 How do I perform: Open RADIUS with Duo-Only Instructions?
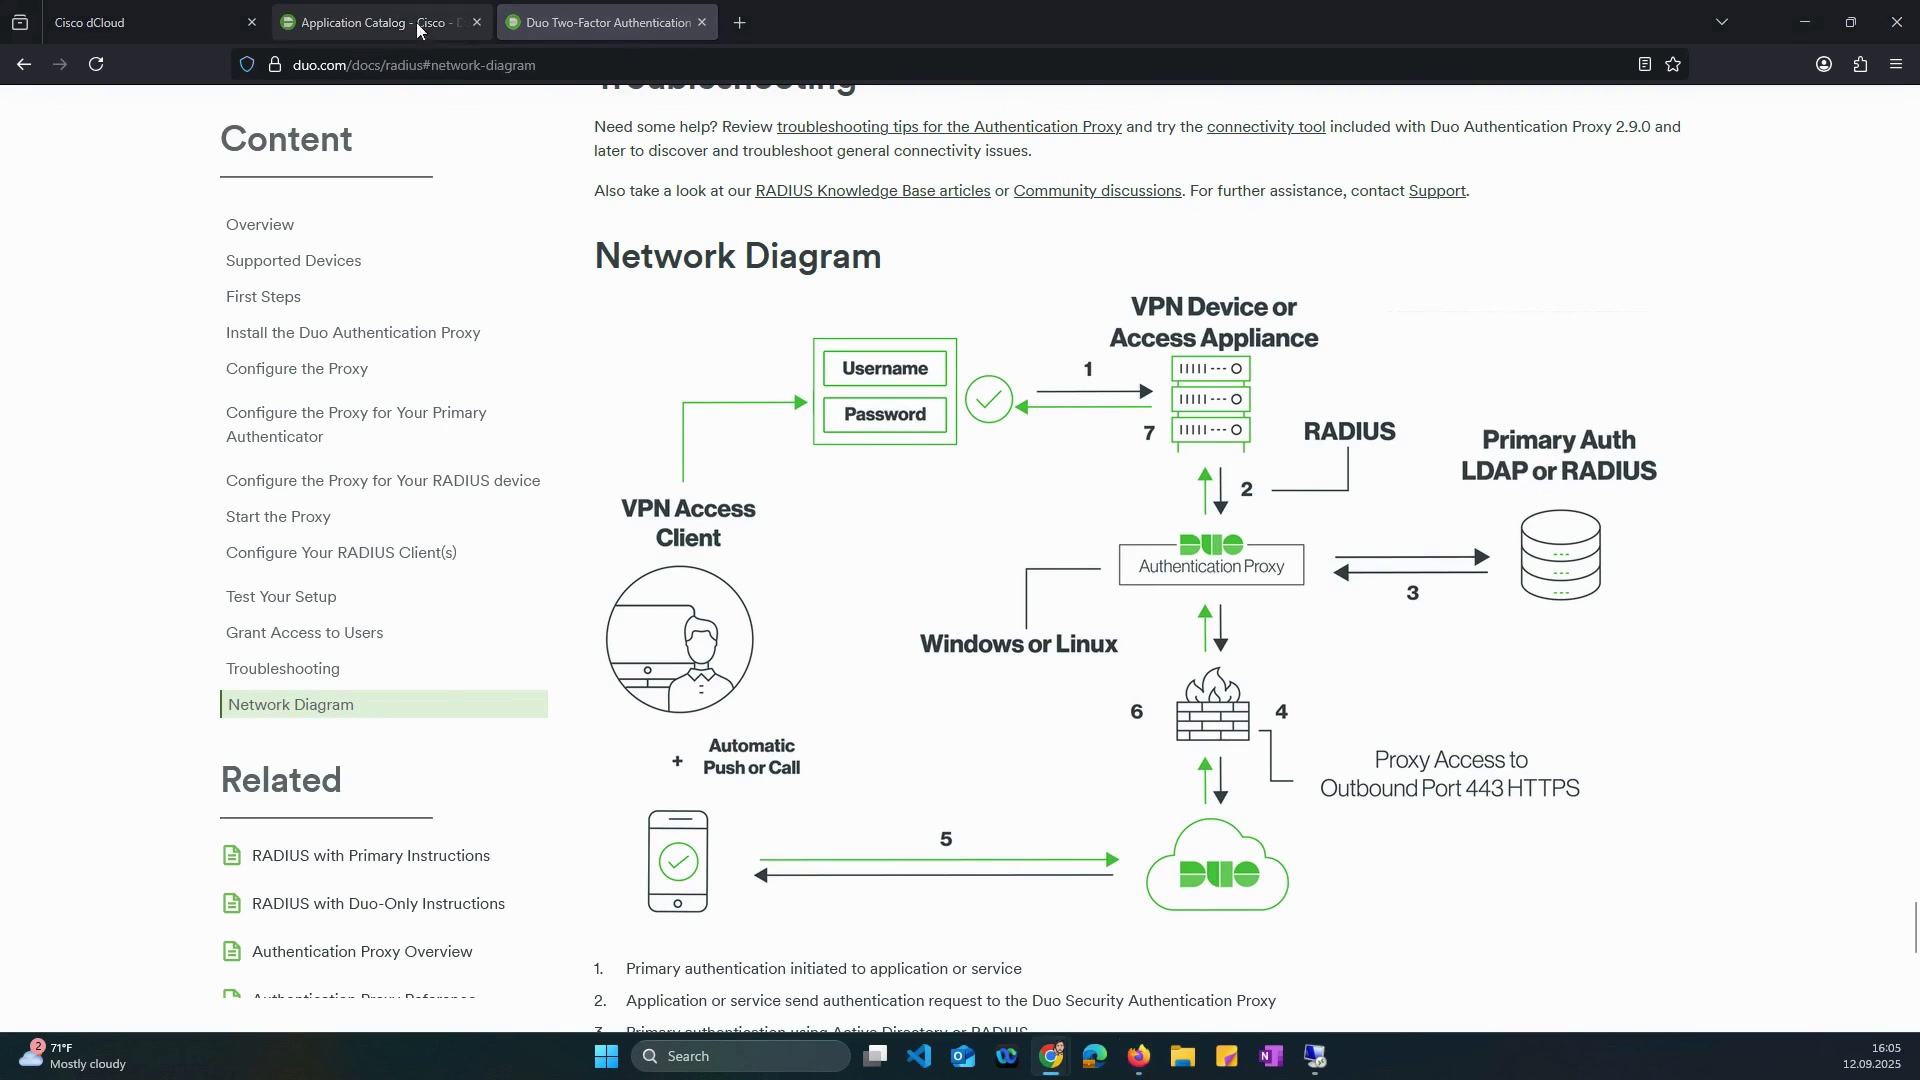(378, 904)
